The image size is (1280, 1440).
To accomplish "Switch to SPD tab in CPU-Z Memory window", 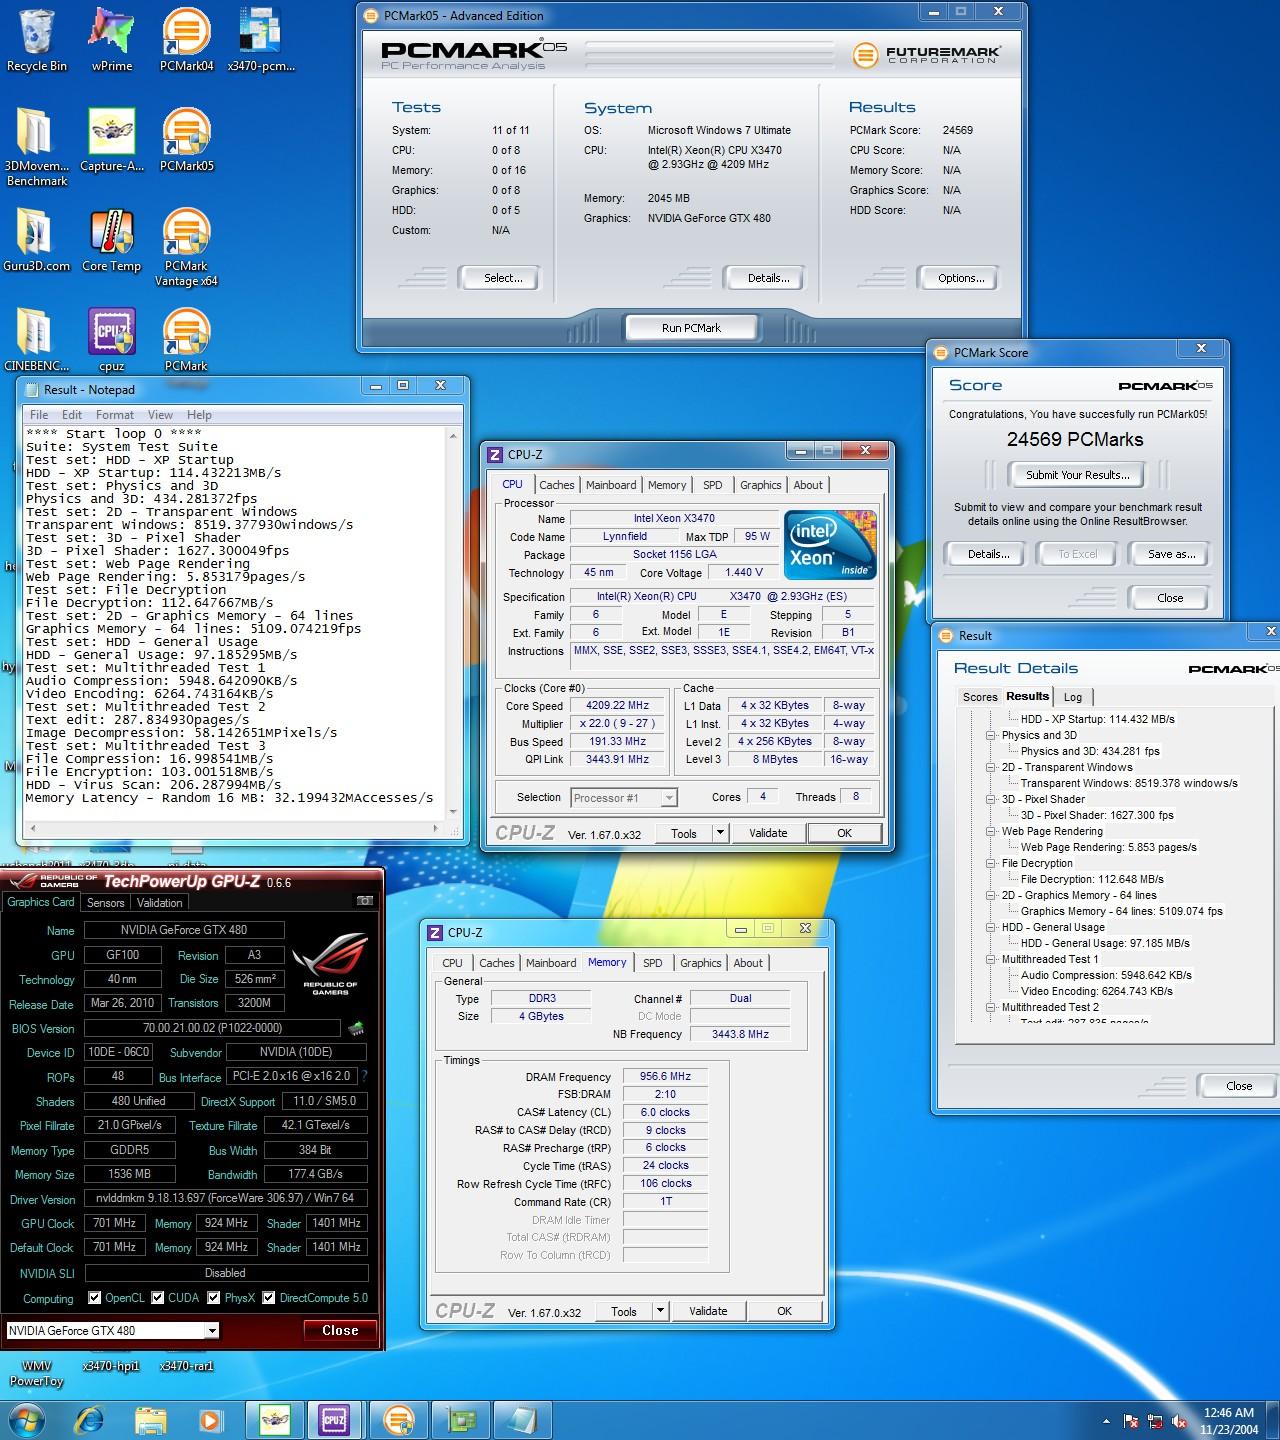I will click(x=653, y=963).
